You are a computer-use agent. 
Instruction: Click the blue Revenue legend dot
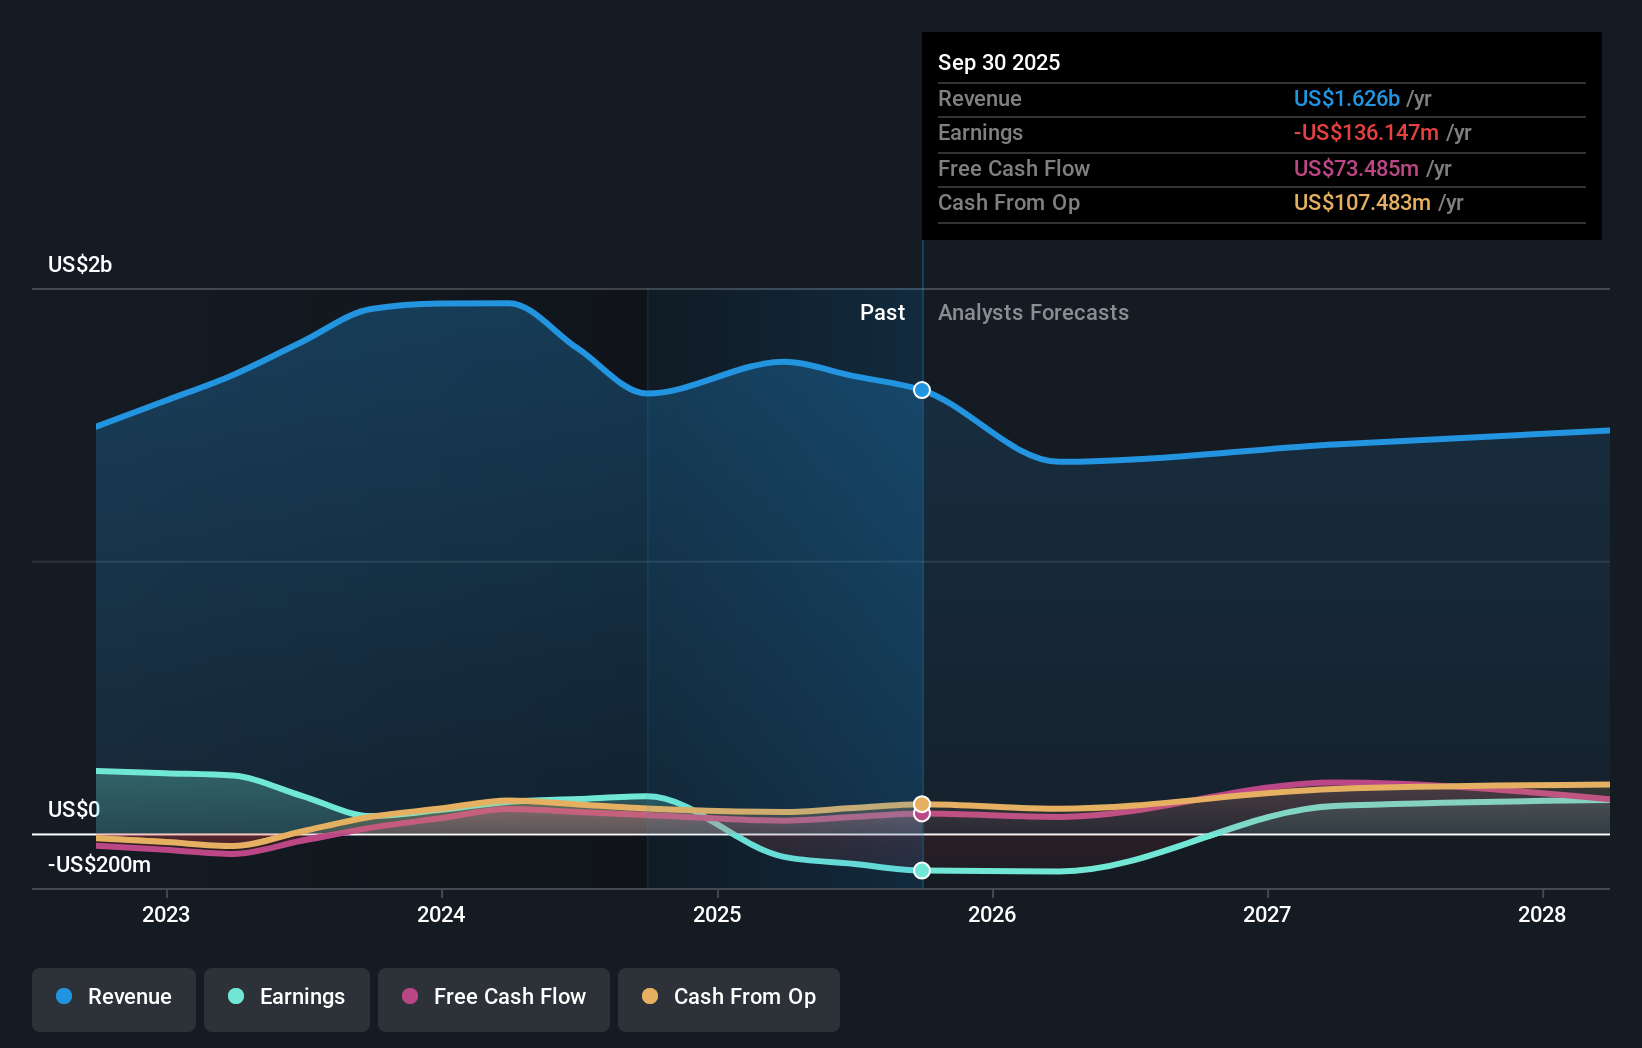(64, 996)
